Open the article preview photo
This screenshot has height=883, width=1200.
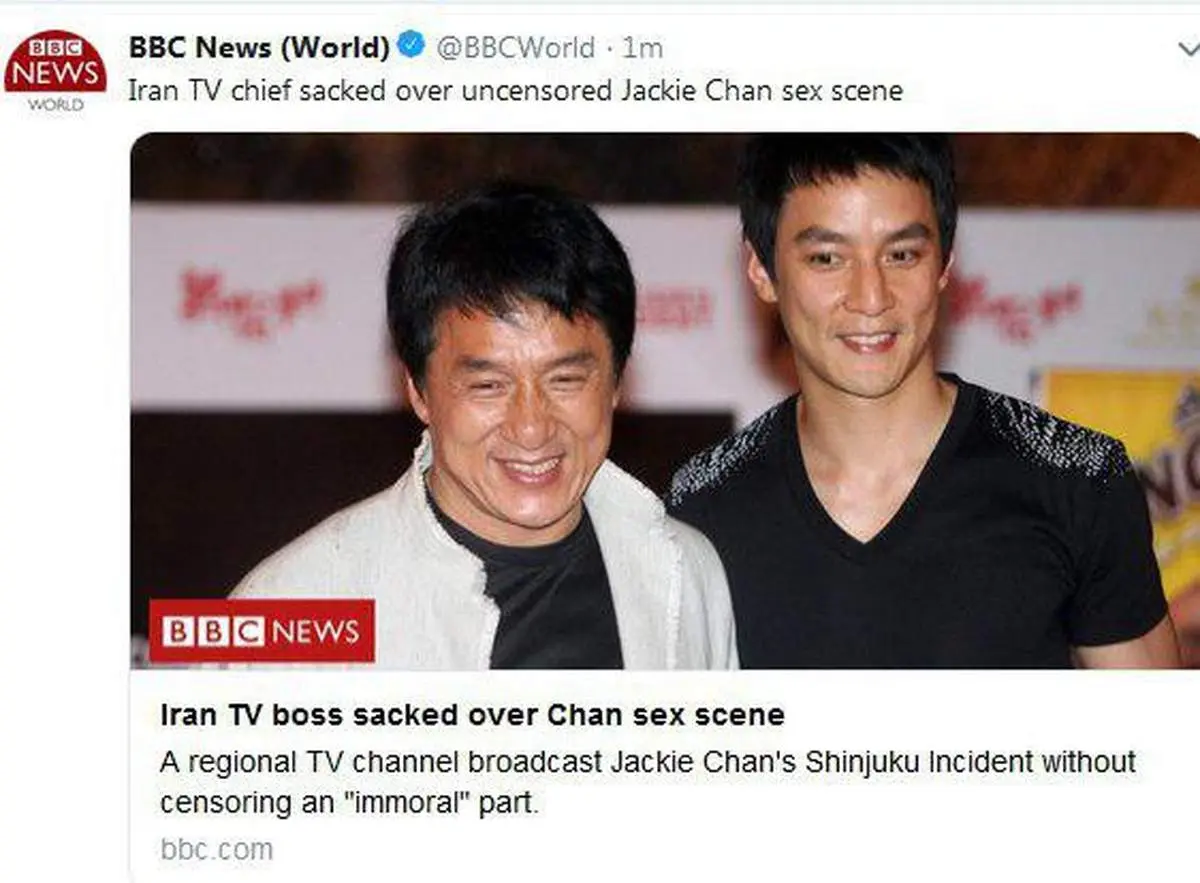pos(665,400)
